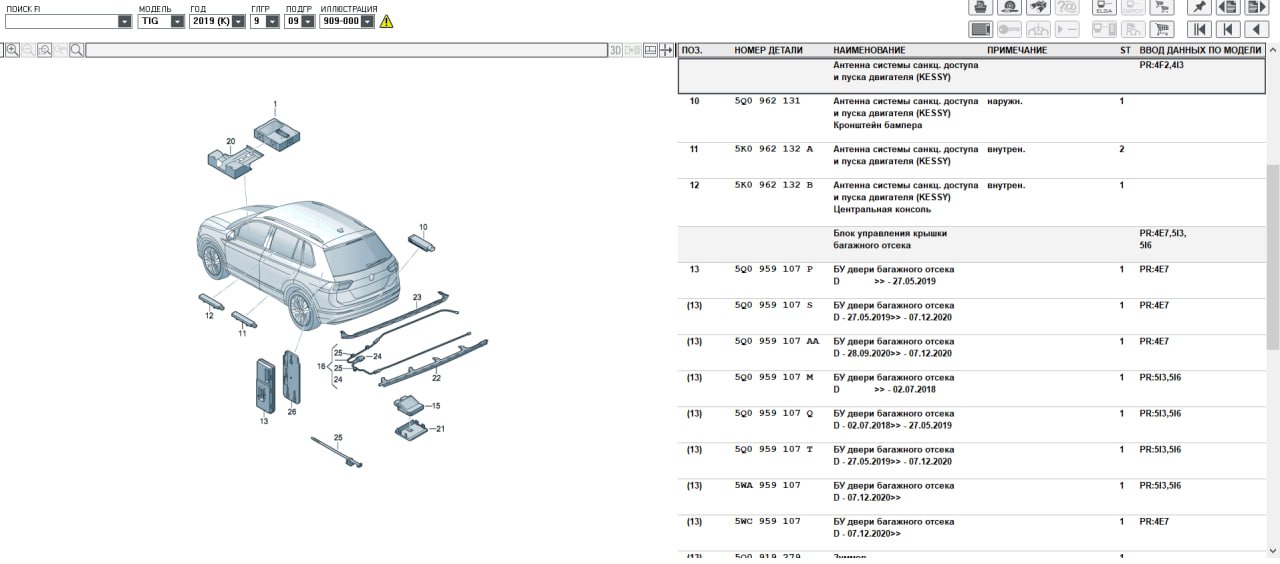Viewport: 1280px width, 564px height.
Task: Click the ПРИМЕЧАНИЕ column header
Action: [1017, 50]
